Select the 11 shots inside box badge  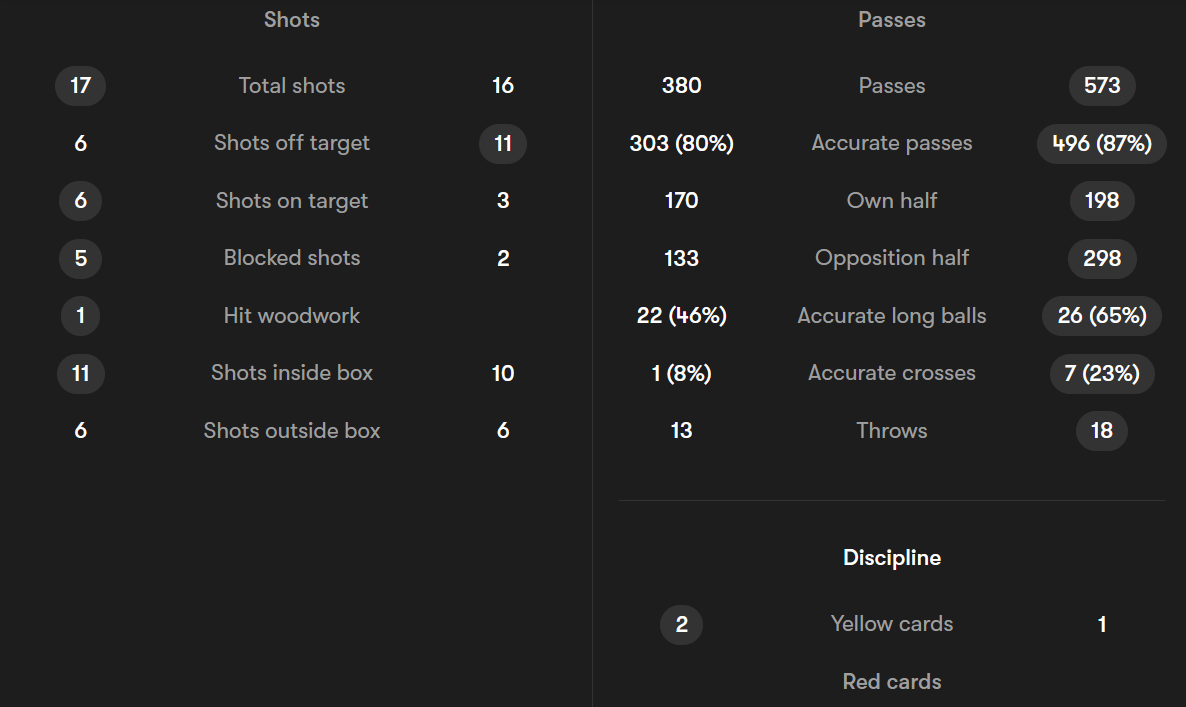coord(80,373)
